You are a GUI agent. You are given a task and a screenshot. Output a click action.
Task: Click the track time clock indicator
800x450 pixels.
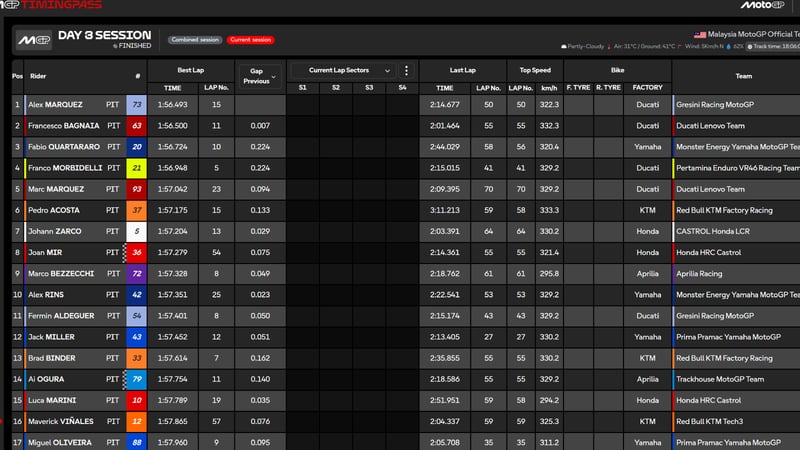point(774,46)
